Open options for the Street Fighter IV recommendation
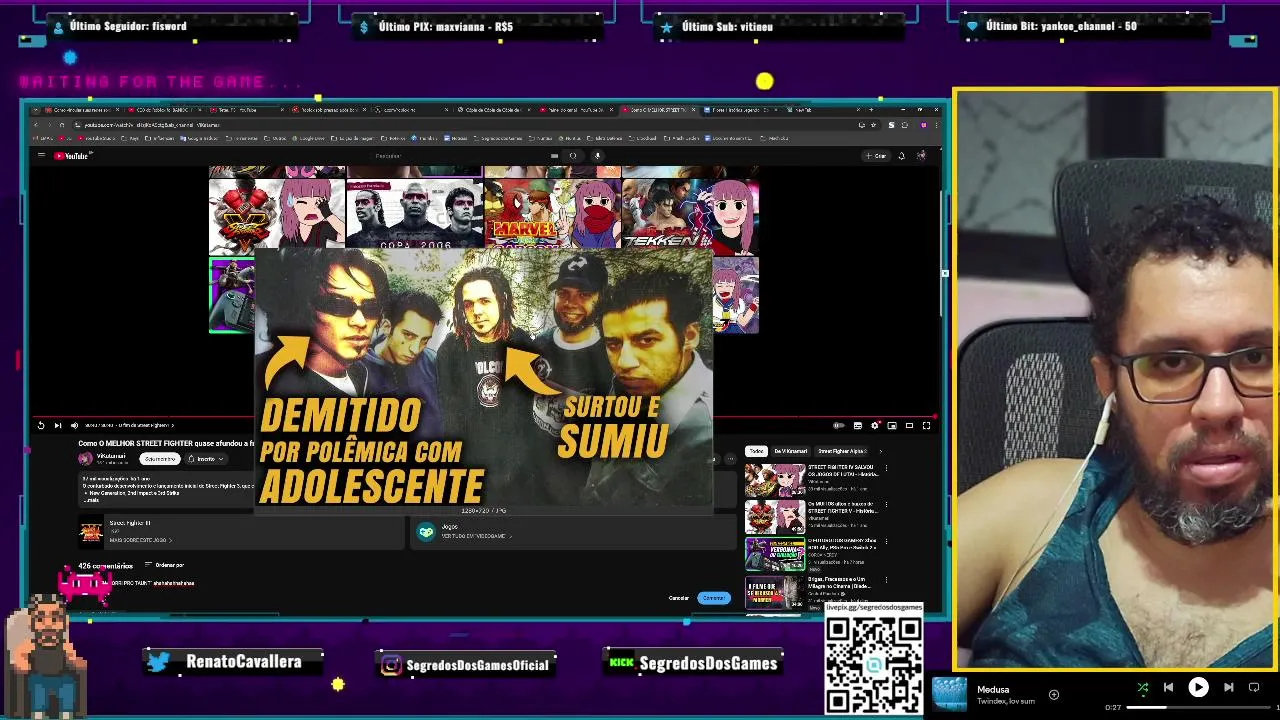The height and width of the screenshot is (720, 1280). click(x=886, y=468)
